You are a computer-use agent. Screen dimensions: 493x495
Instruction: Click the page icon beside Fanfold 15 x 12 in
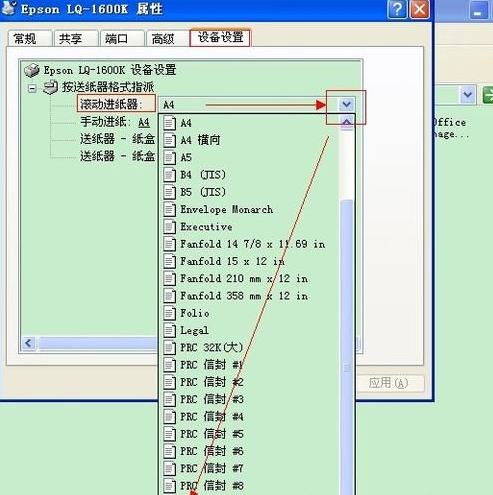point(169,261)
